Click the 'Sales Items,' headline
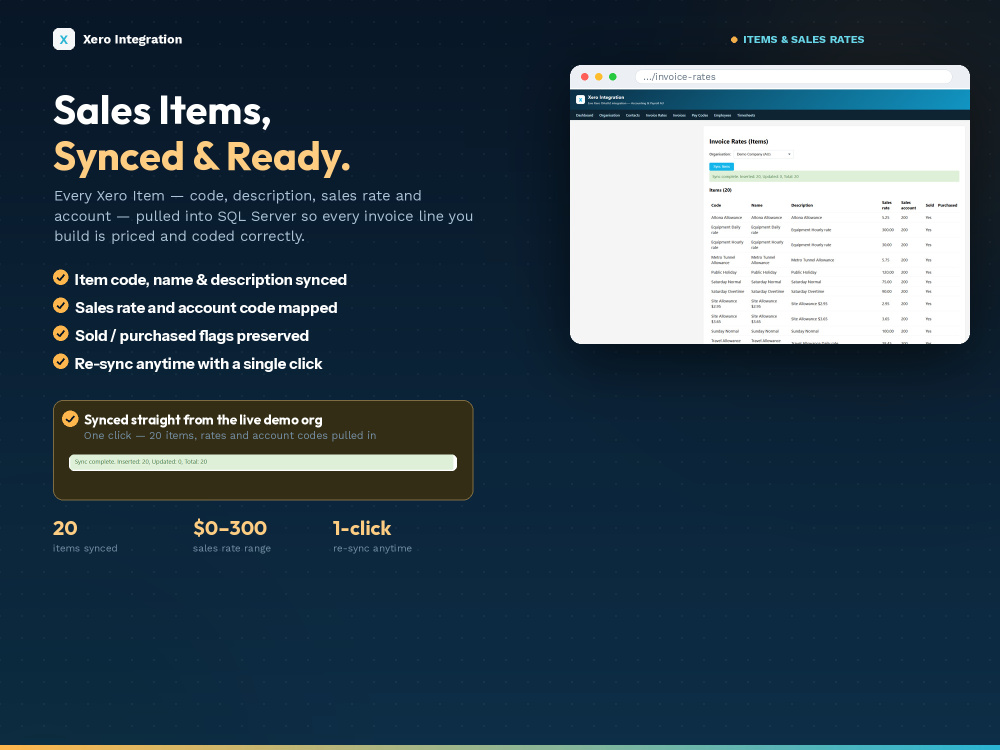Image resolution: width=1000 pixels, height=750 pixels. click(163, 110)
